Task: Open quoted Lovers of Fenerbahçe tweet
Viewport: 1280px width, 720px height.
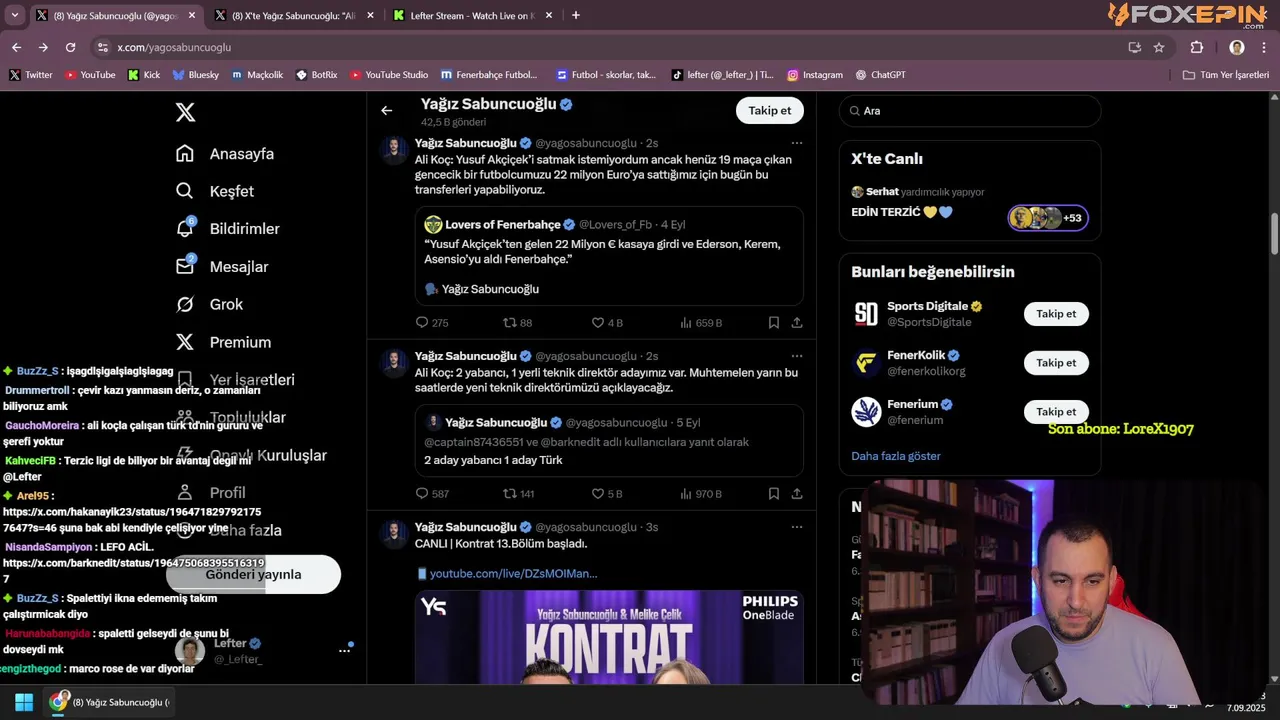Action: click(x=609, y=256)
